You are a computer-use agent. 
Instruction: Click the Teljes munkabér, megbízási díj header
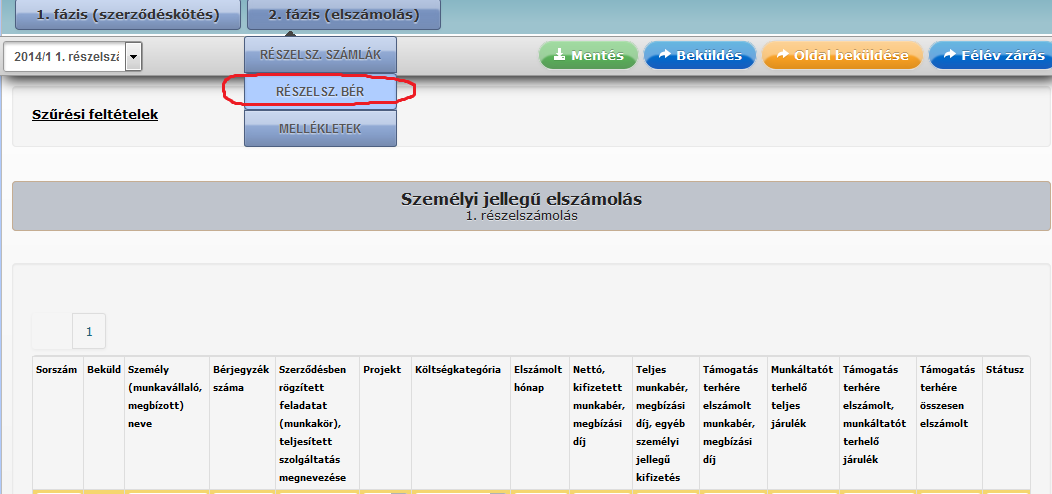(x=664, y=424)
